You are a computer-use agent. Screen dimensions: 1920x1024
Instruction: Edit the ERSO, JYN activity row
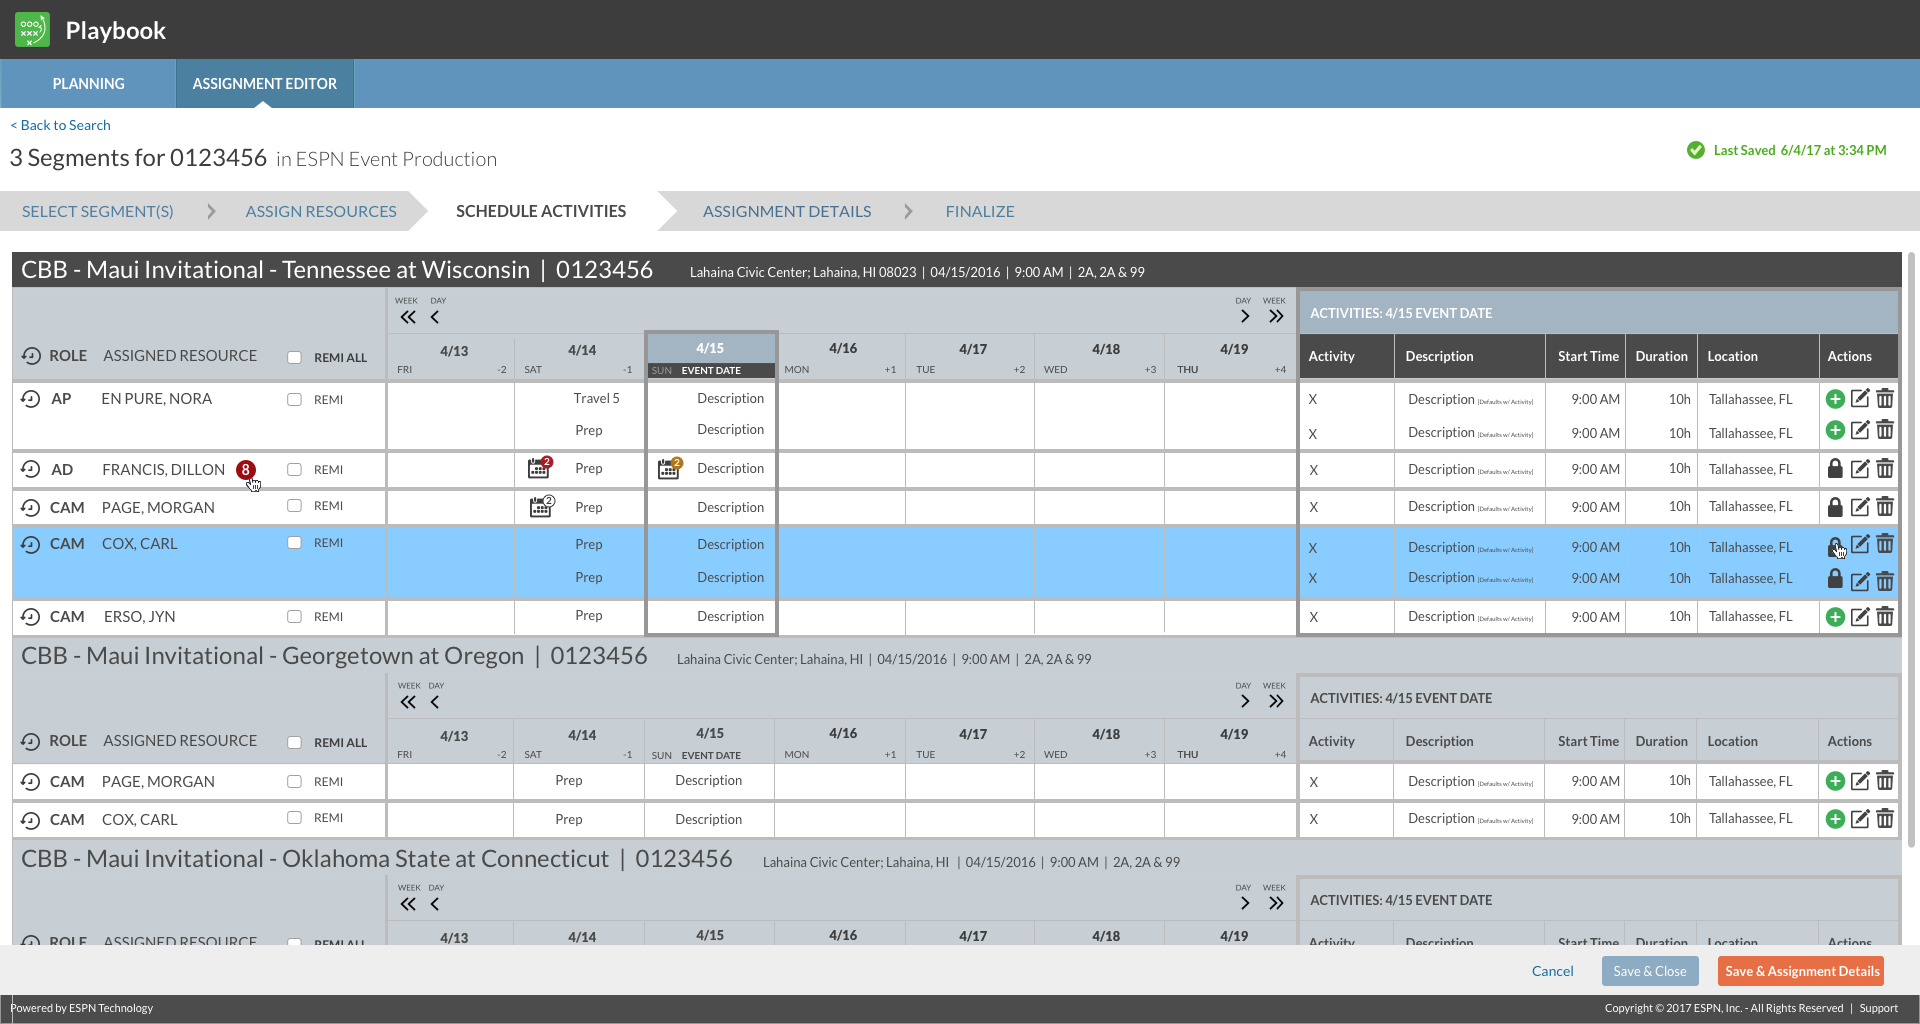pyautogui.click(x=1860, y=617)
